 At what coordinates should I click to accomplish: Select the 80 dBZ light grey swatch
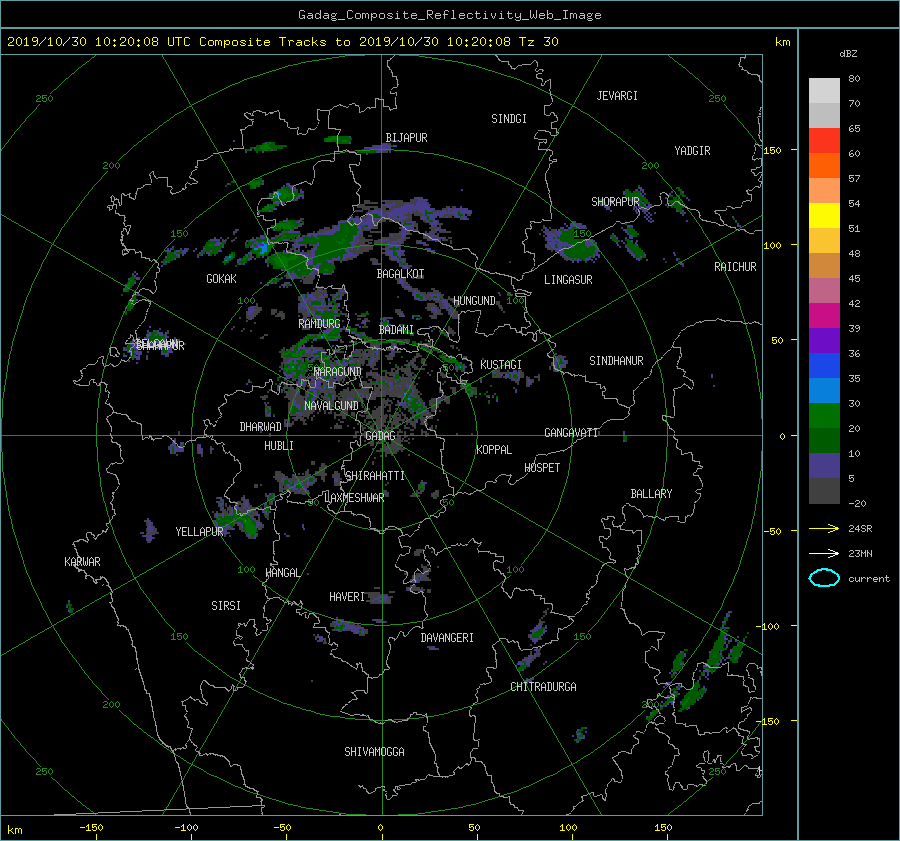(824, 90)
